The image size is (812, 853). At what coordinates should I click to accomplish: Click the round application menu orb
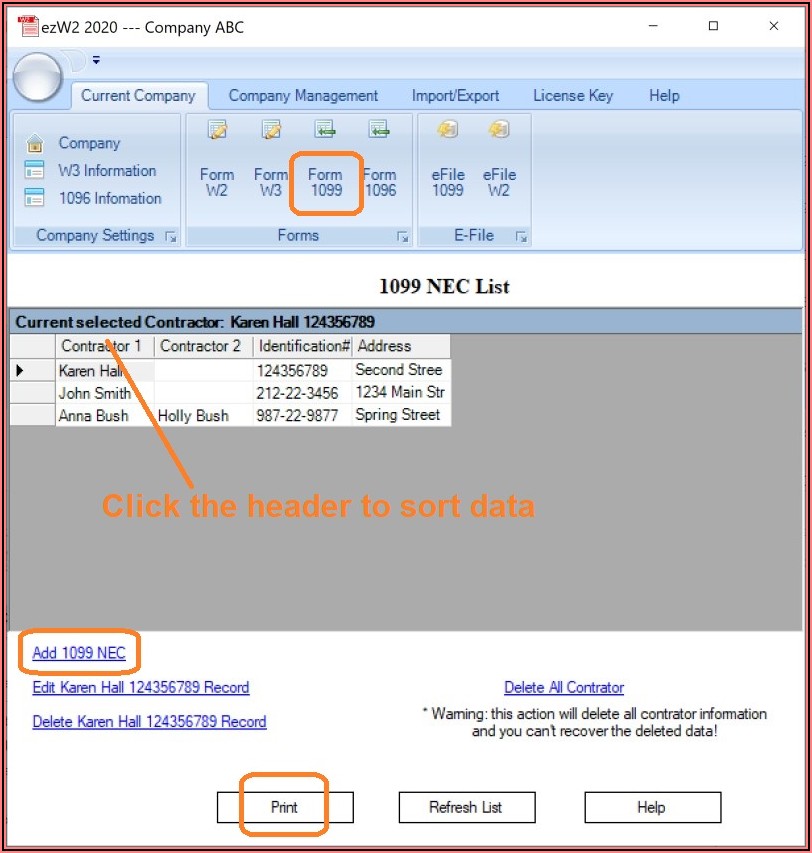point(37,77)
